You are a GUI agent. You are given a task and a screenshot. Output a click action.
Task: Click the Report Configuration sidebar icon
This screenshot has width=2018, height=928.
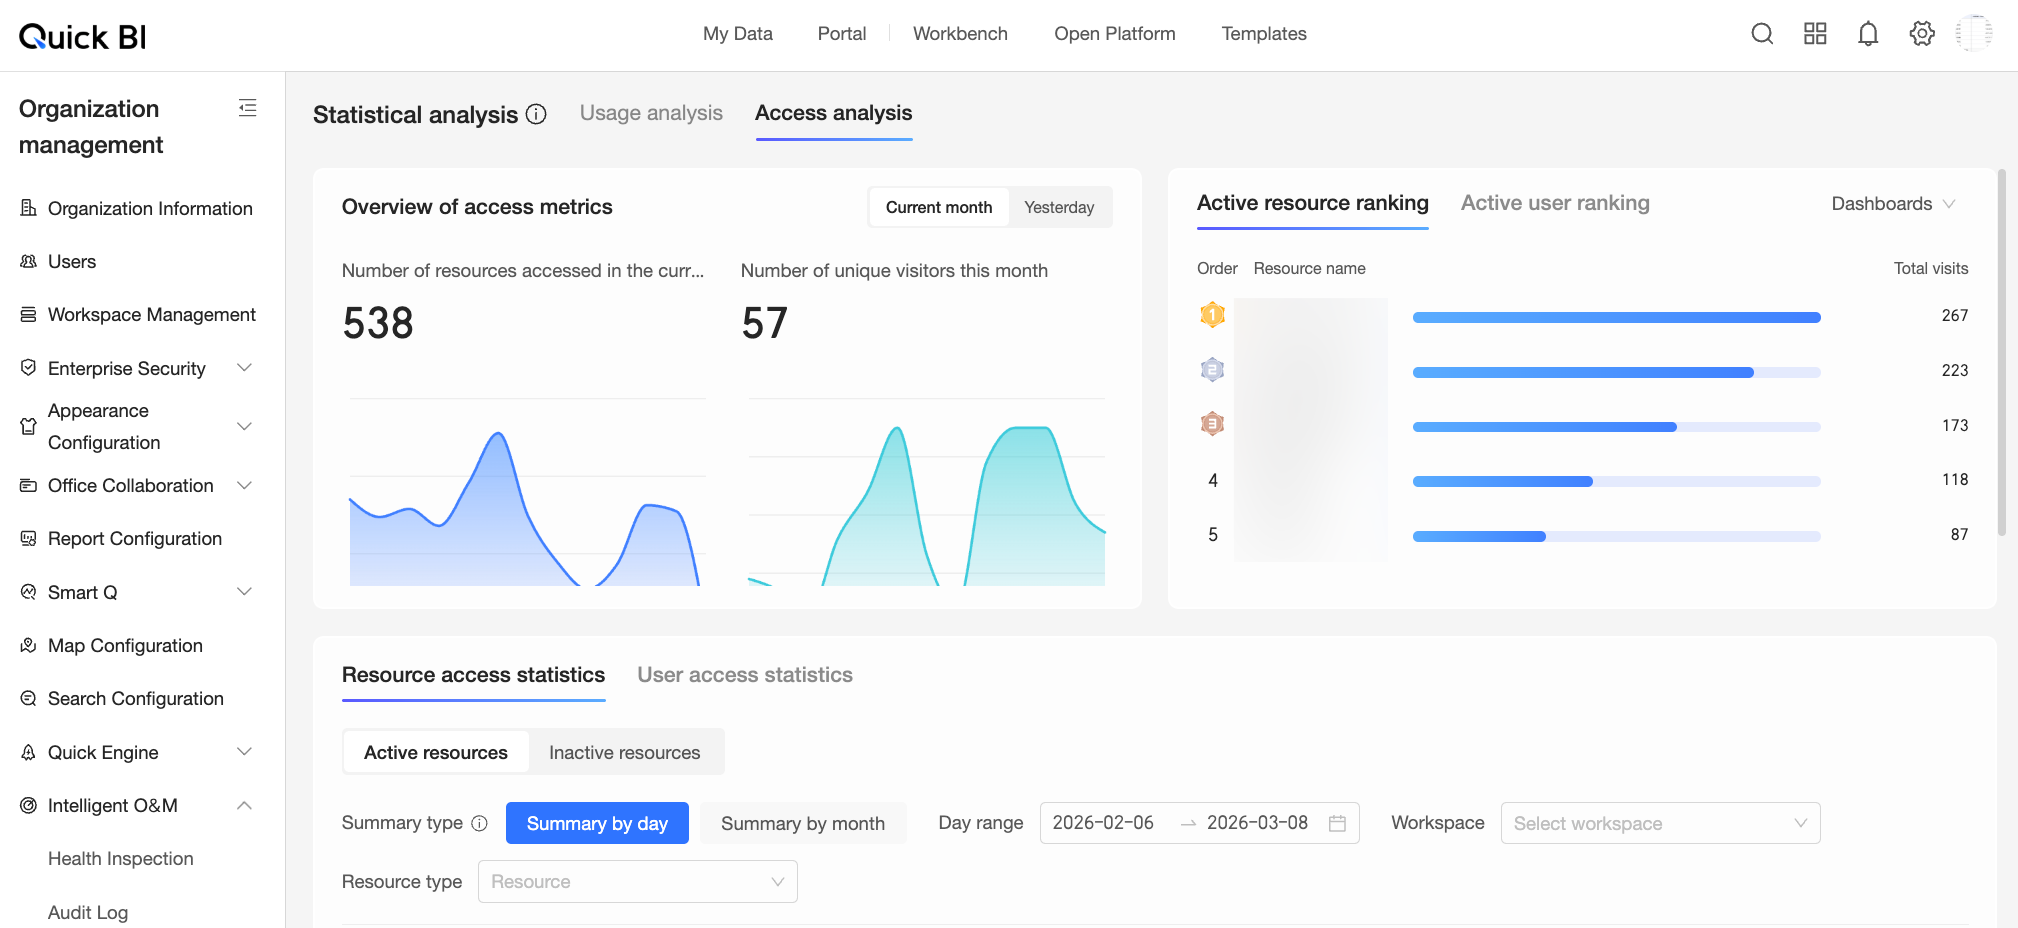click(28, 538)
